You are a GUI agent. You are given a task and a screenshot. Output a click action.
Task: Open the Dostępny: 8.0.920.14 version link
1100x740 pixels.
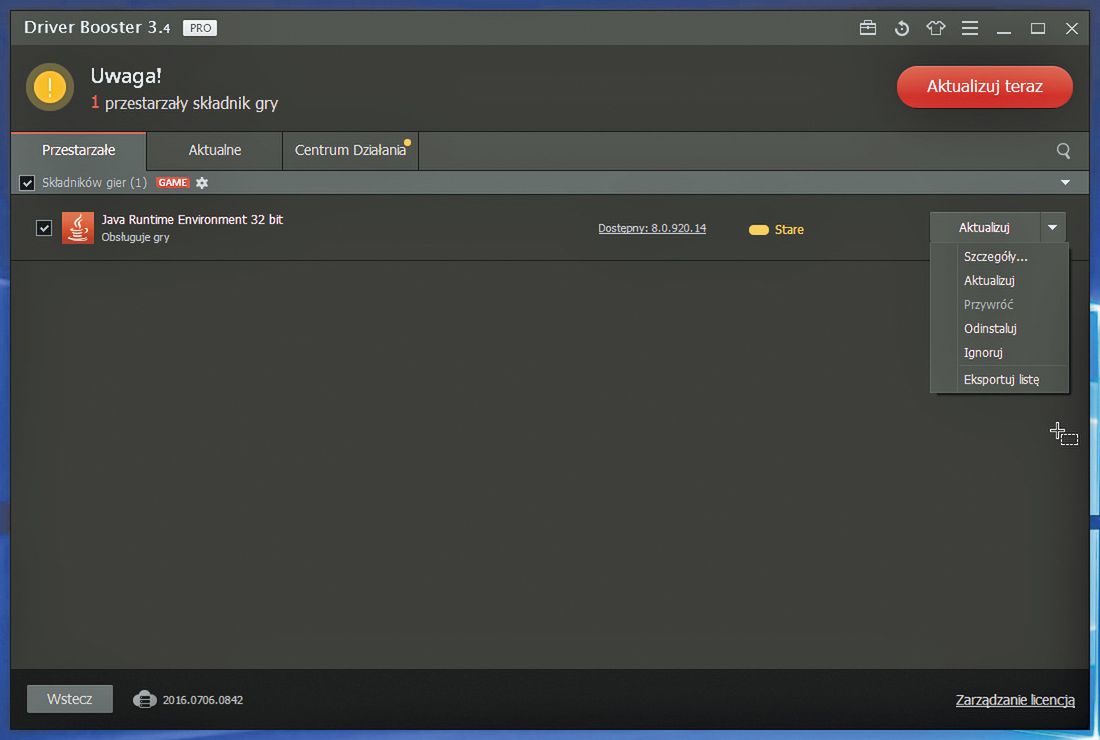(x=652, y=228)
